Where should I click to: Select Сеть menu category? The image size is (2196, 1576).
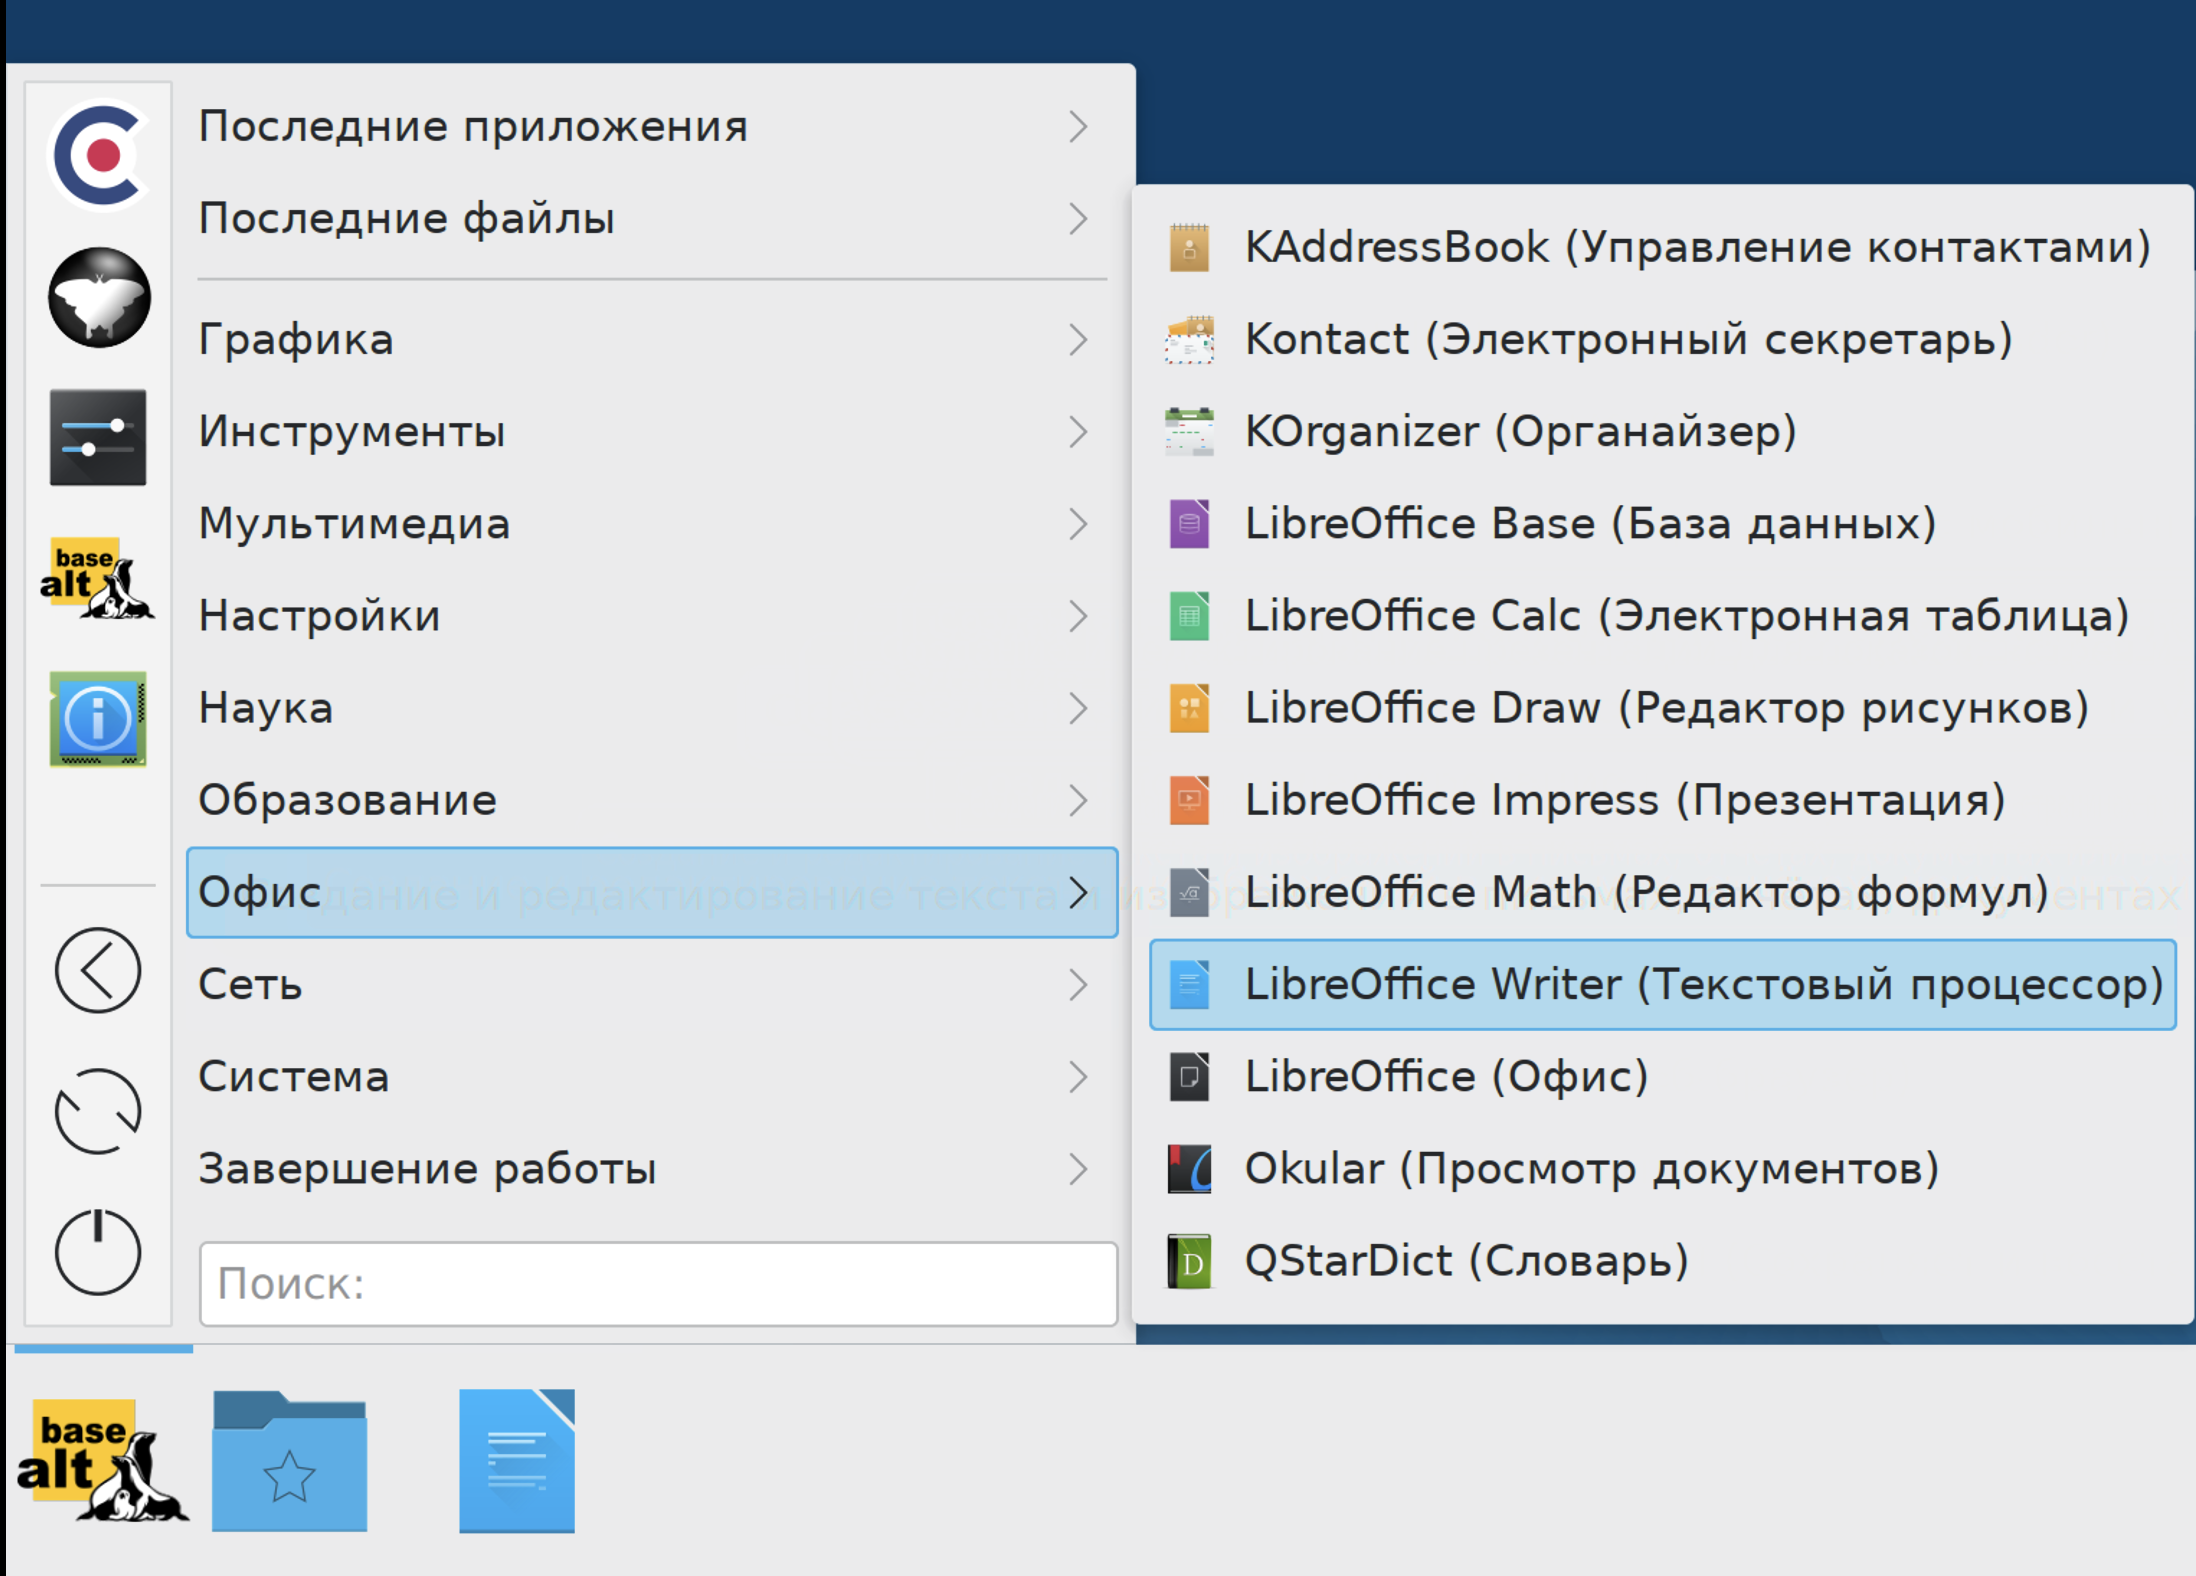coord(655,982)
